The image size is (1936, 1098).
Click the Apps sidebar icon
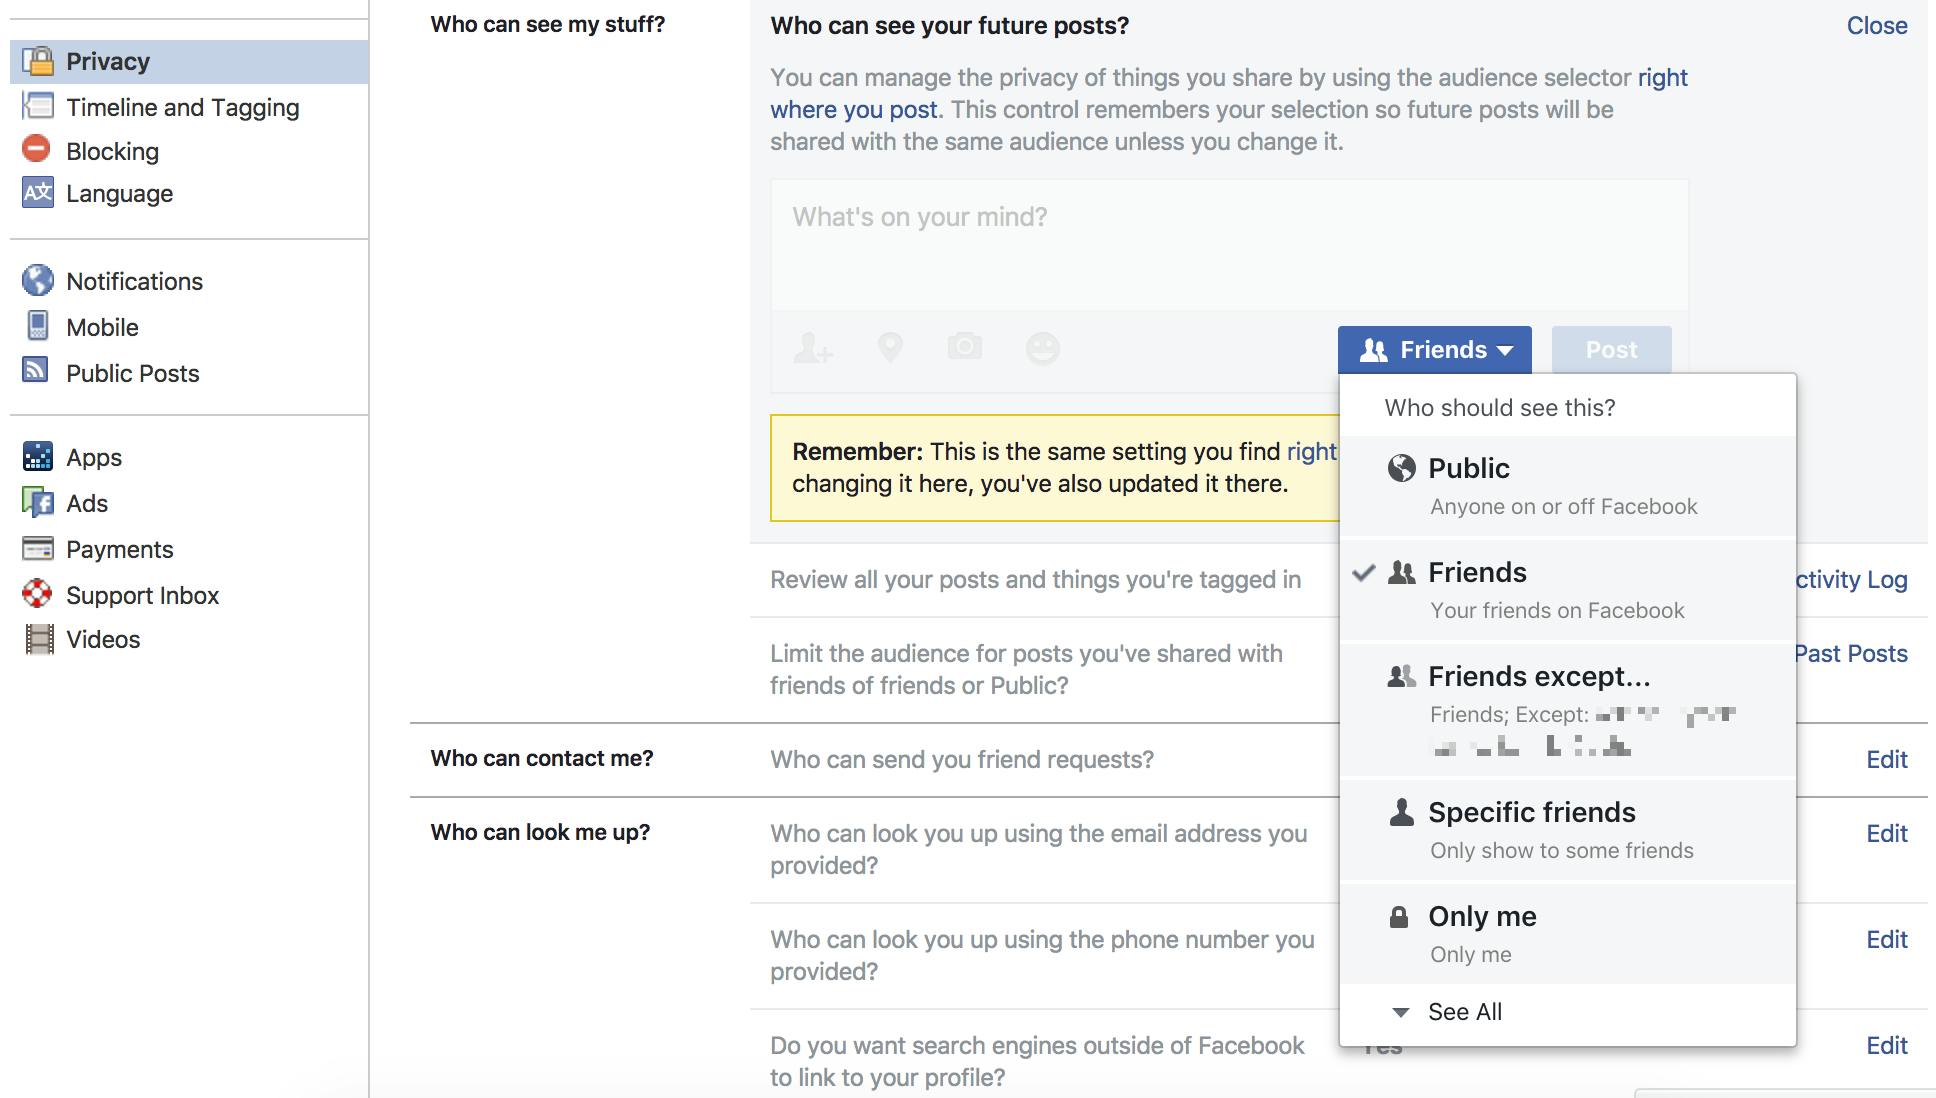tap(37, 457)
